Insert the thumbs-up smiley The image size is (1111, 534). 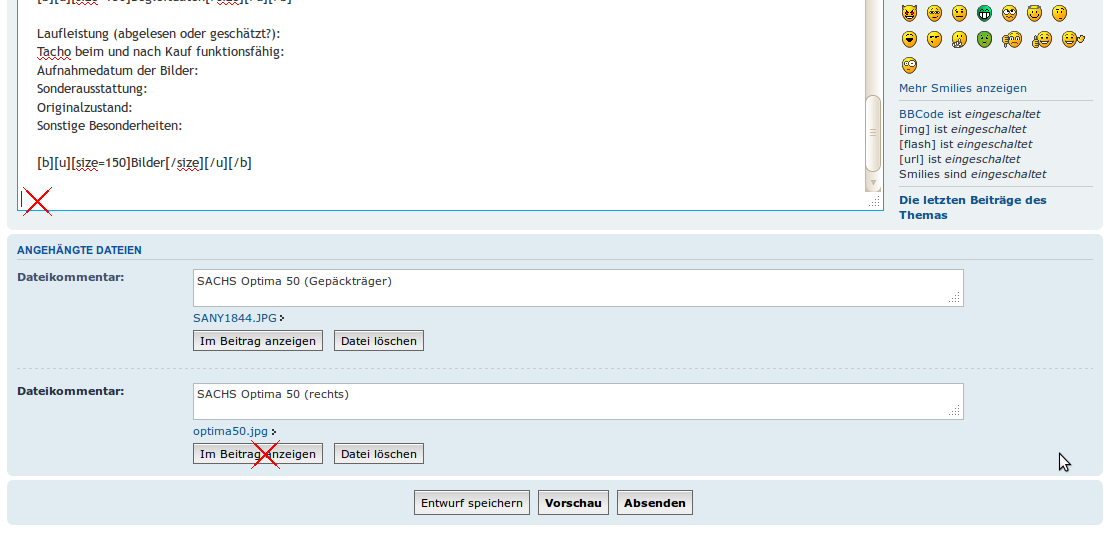pos(1042,39)
